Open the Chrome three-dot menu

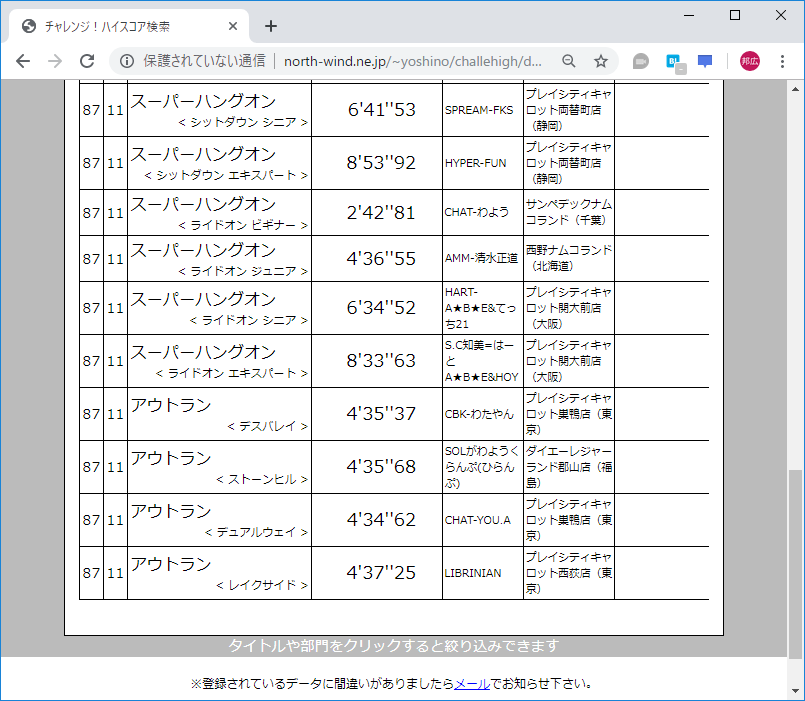coord(783,61)
